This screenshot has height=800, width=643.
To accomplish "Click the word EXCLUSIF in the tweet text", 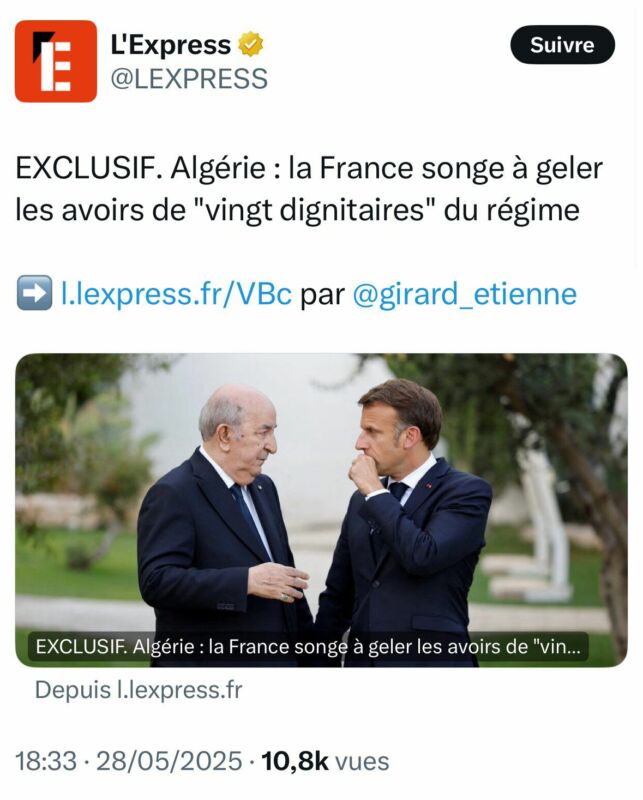I will point(89,168).
